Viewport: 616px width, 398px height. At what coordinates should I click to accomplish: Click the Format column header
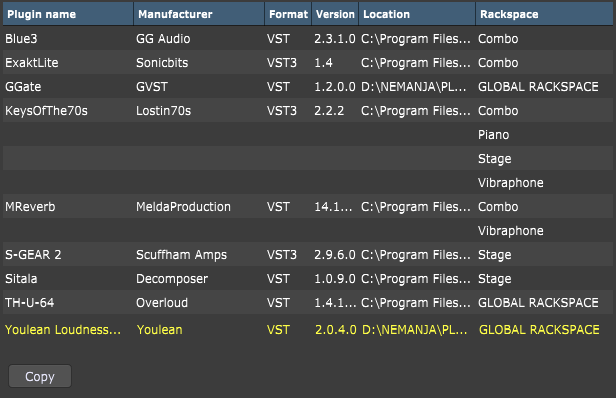(x=288, y=14)
